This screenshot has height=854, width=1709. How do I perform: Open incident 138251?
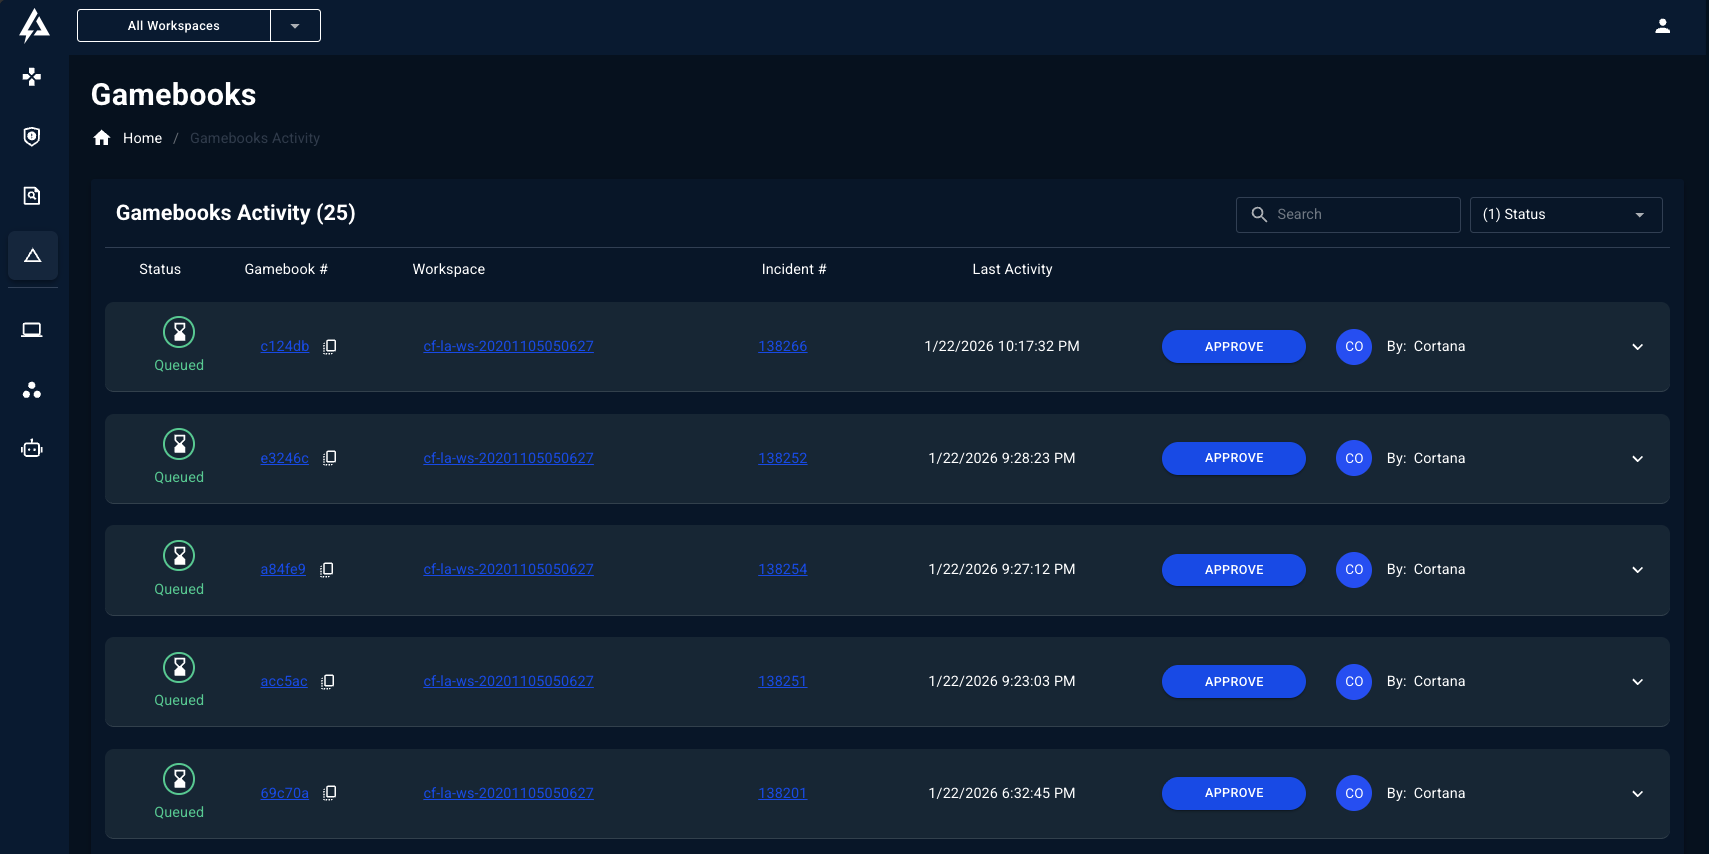pos(783,681)
